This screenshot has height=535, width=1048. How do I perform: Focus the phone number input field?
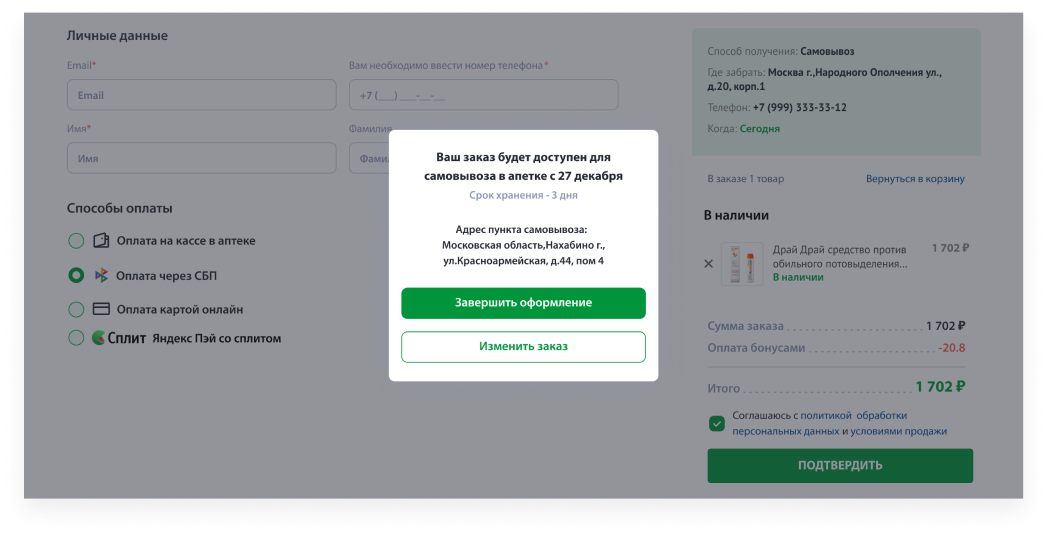click(483, 95)
